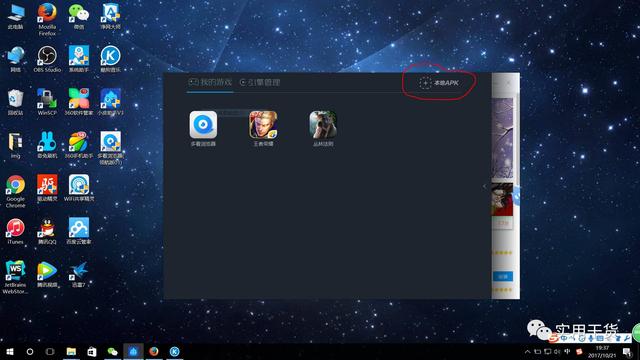The width and height of the screenshot is (640, 360).
Task: Open the anime thumbnail in the side panel
Action: click(502, 200)
